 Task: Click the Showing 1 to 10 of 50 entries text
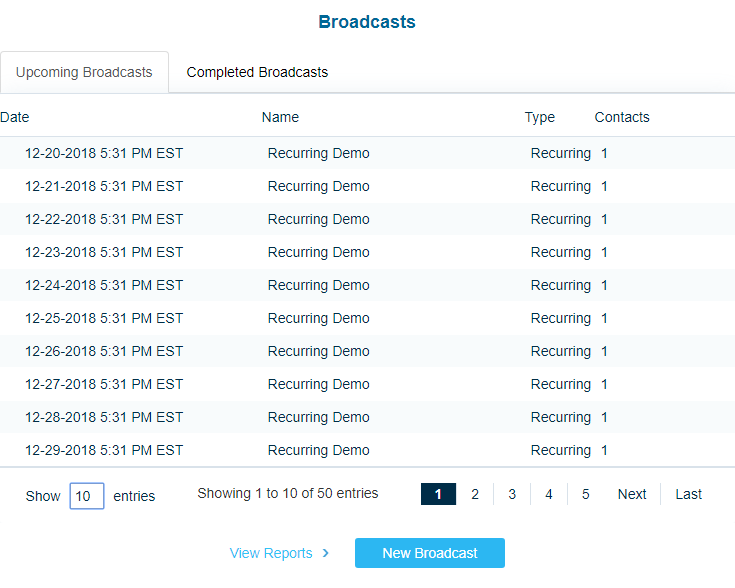[x=288, y=493]
